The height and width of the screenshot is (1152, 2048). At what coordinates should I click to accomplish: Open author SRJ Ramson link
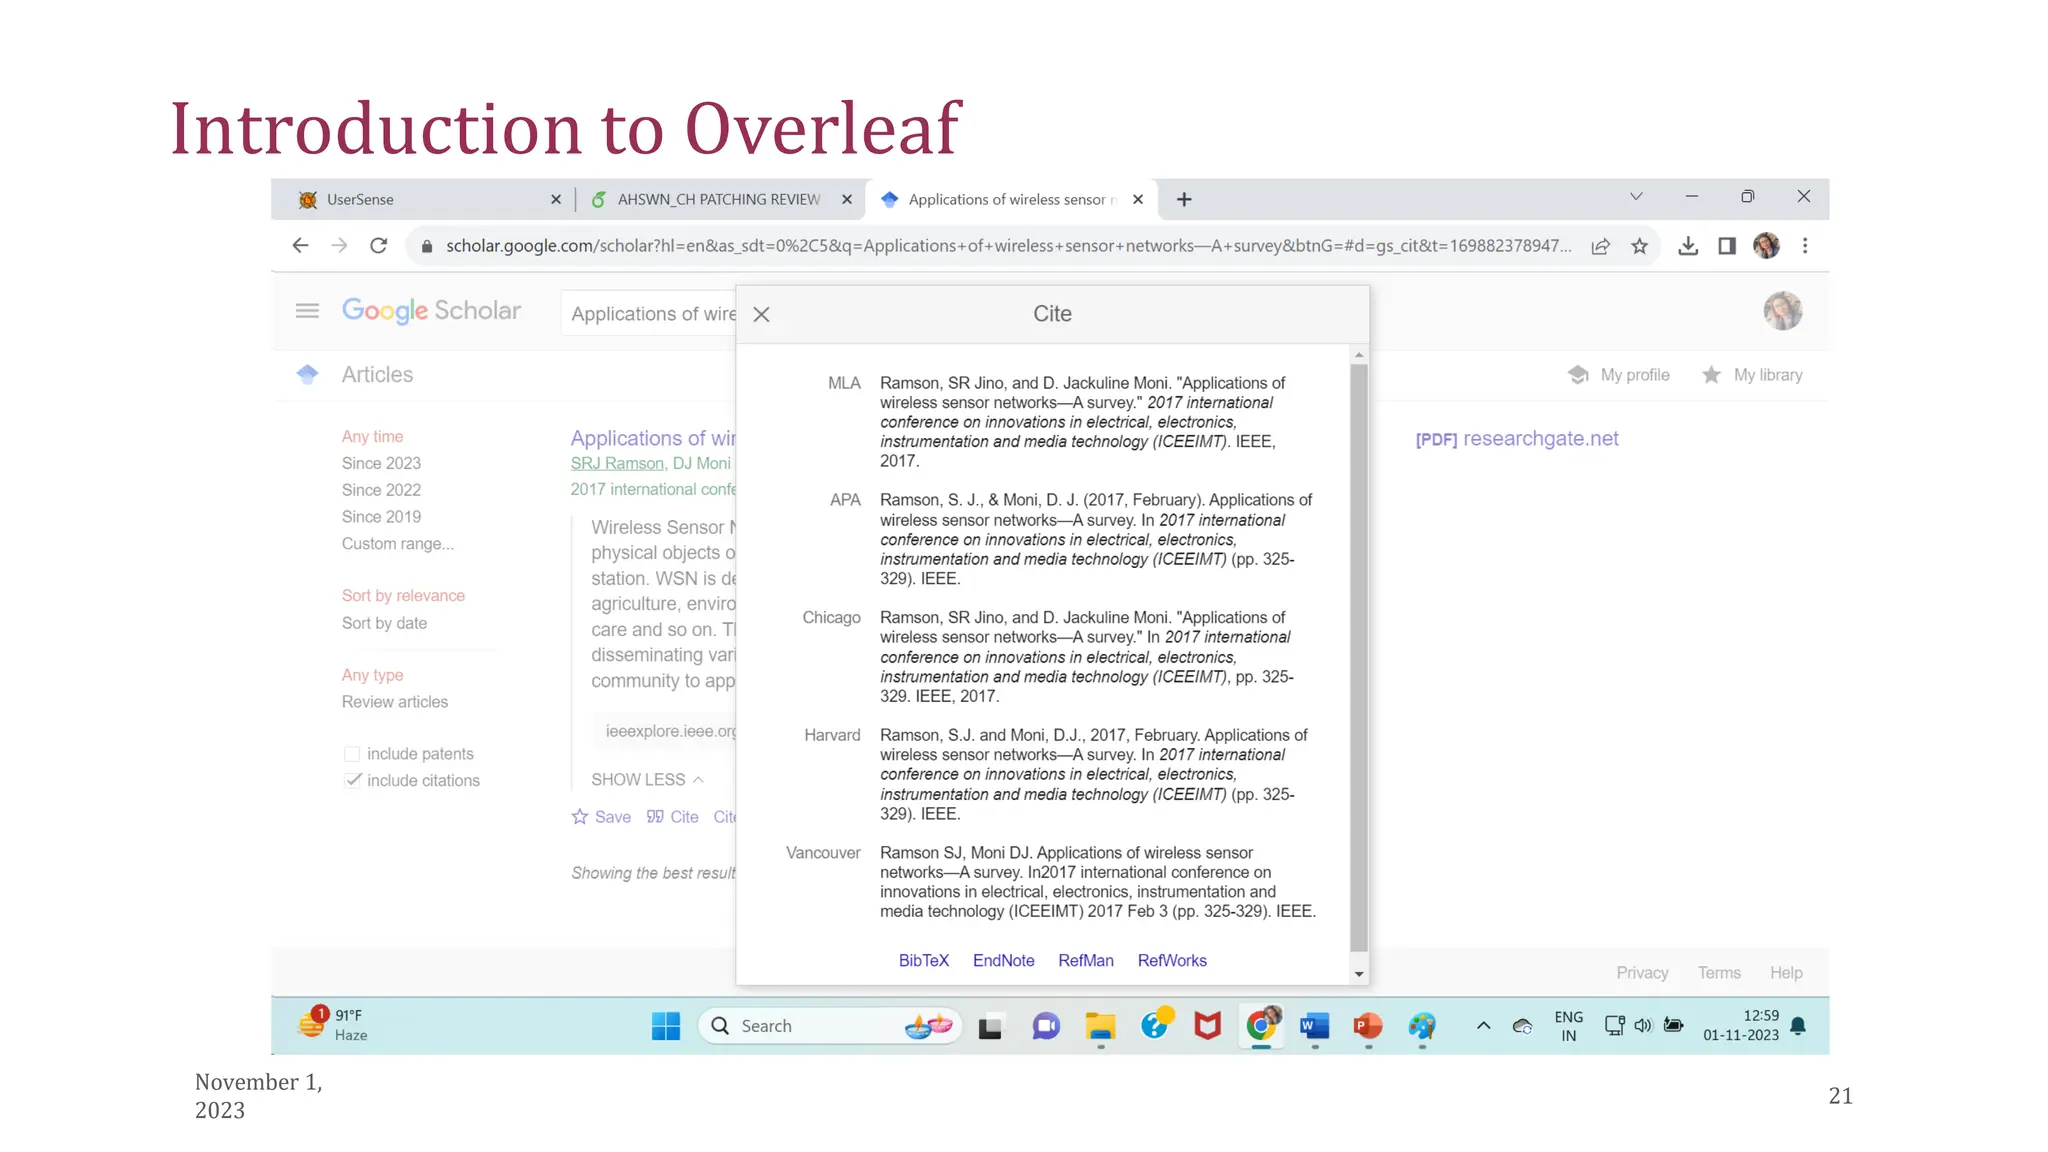click(617, 463)
